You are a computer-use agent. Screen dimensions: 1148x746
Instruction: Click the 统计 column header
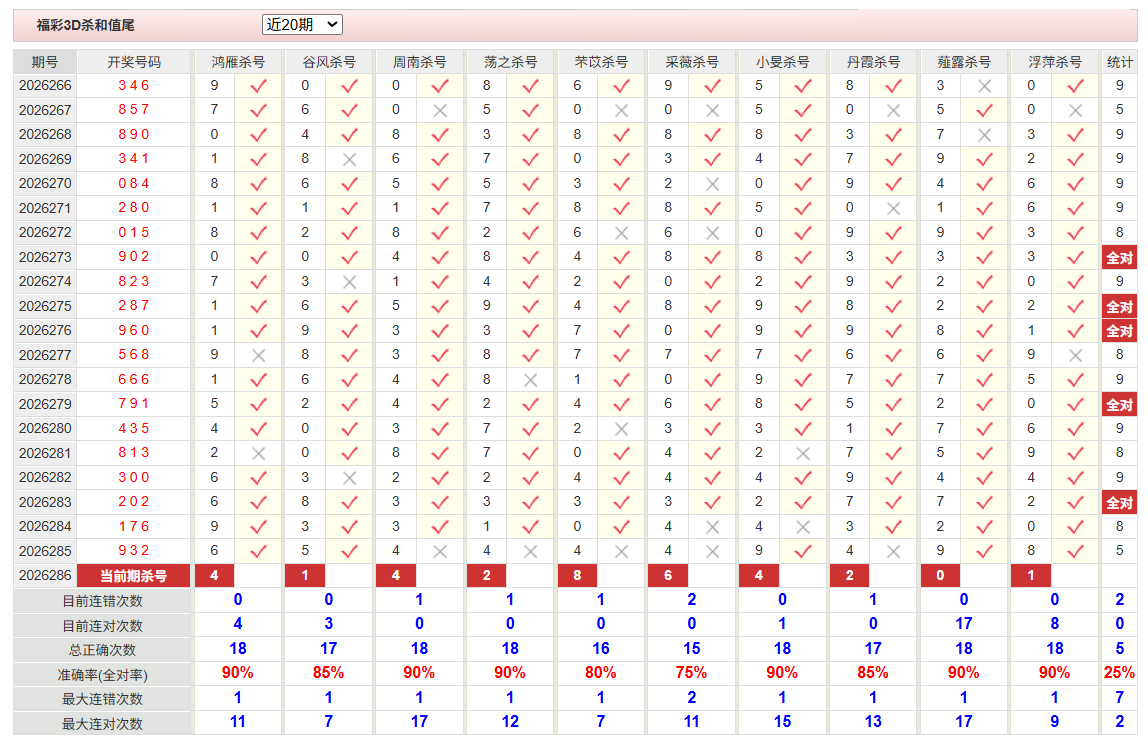1119,62
